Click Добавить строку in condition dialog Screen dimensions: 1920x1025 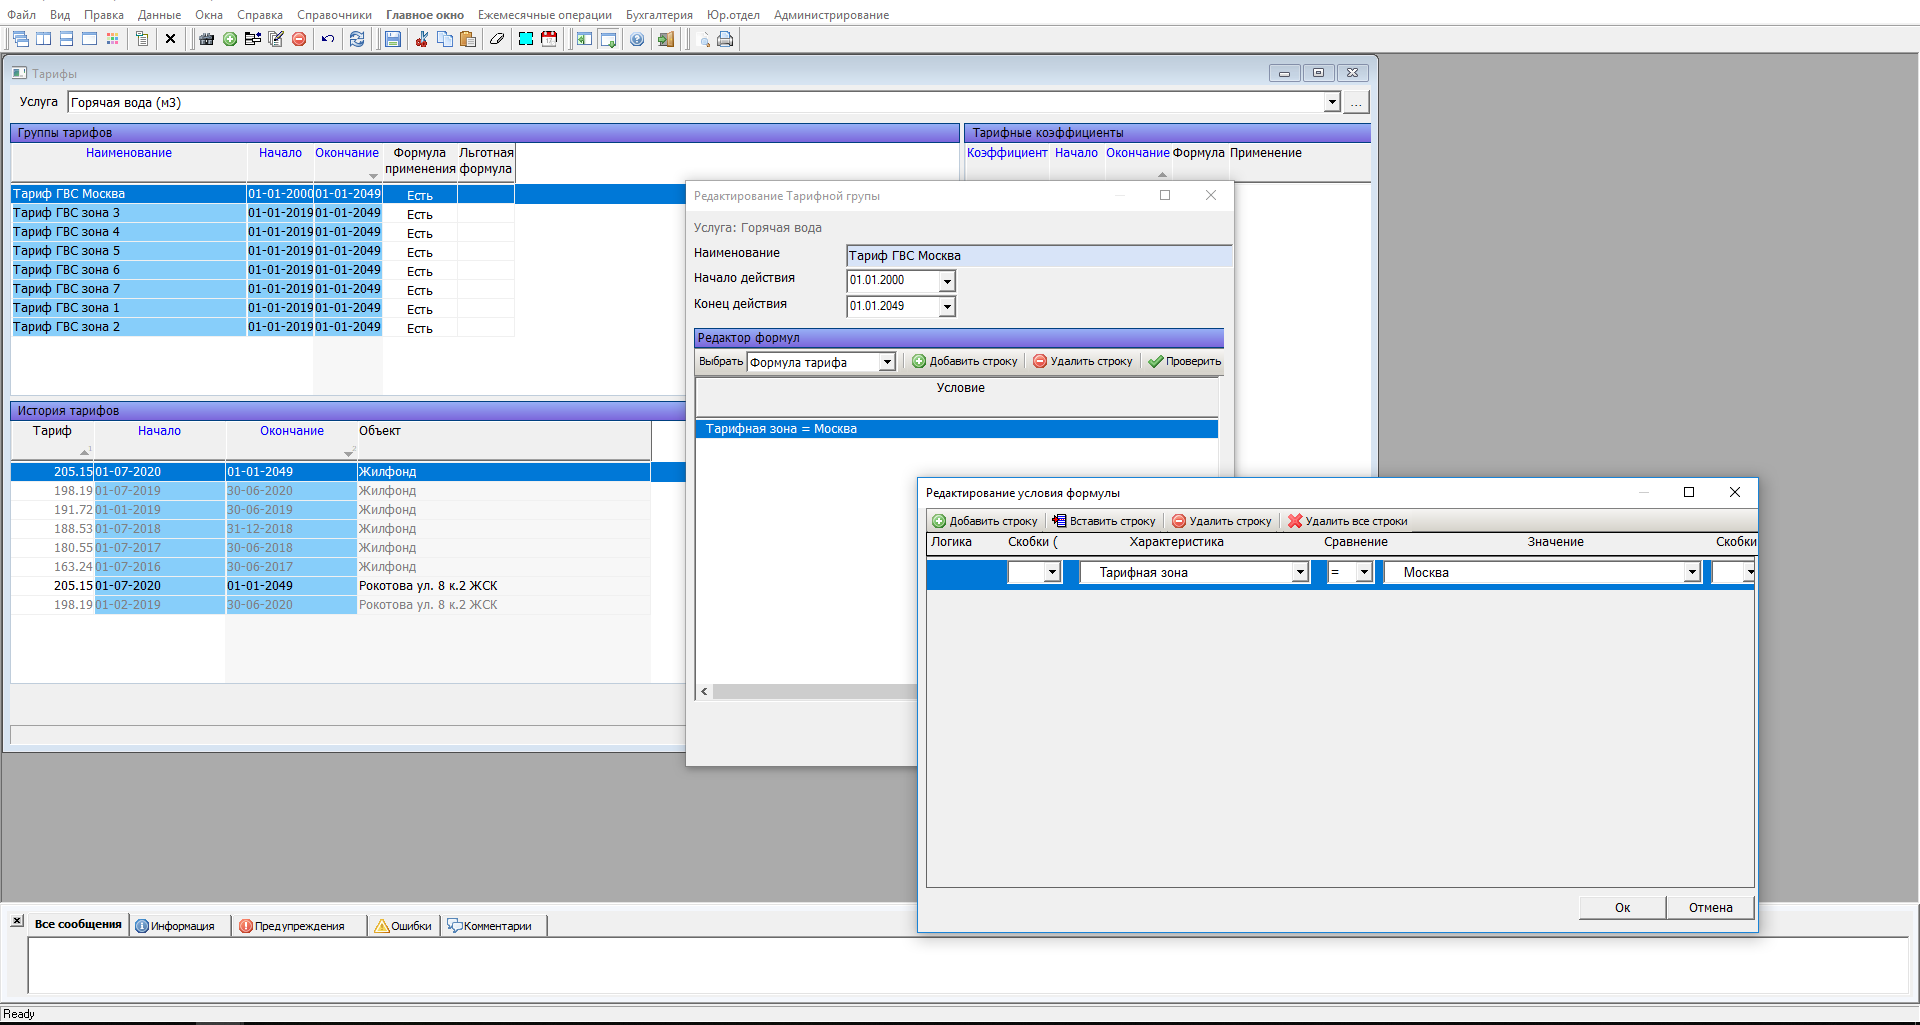985,521
